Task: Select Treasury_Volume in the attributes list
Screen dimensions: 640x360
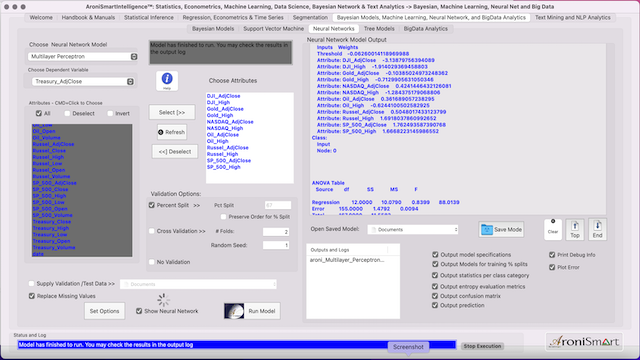Action: (54, 247)
